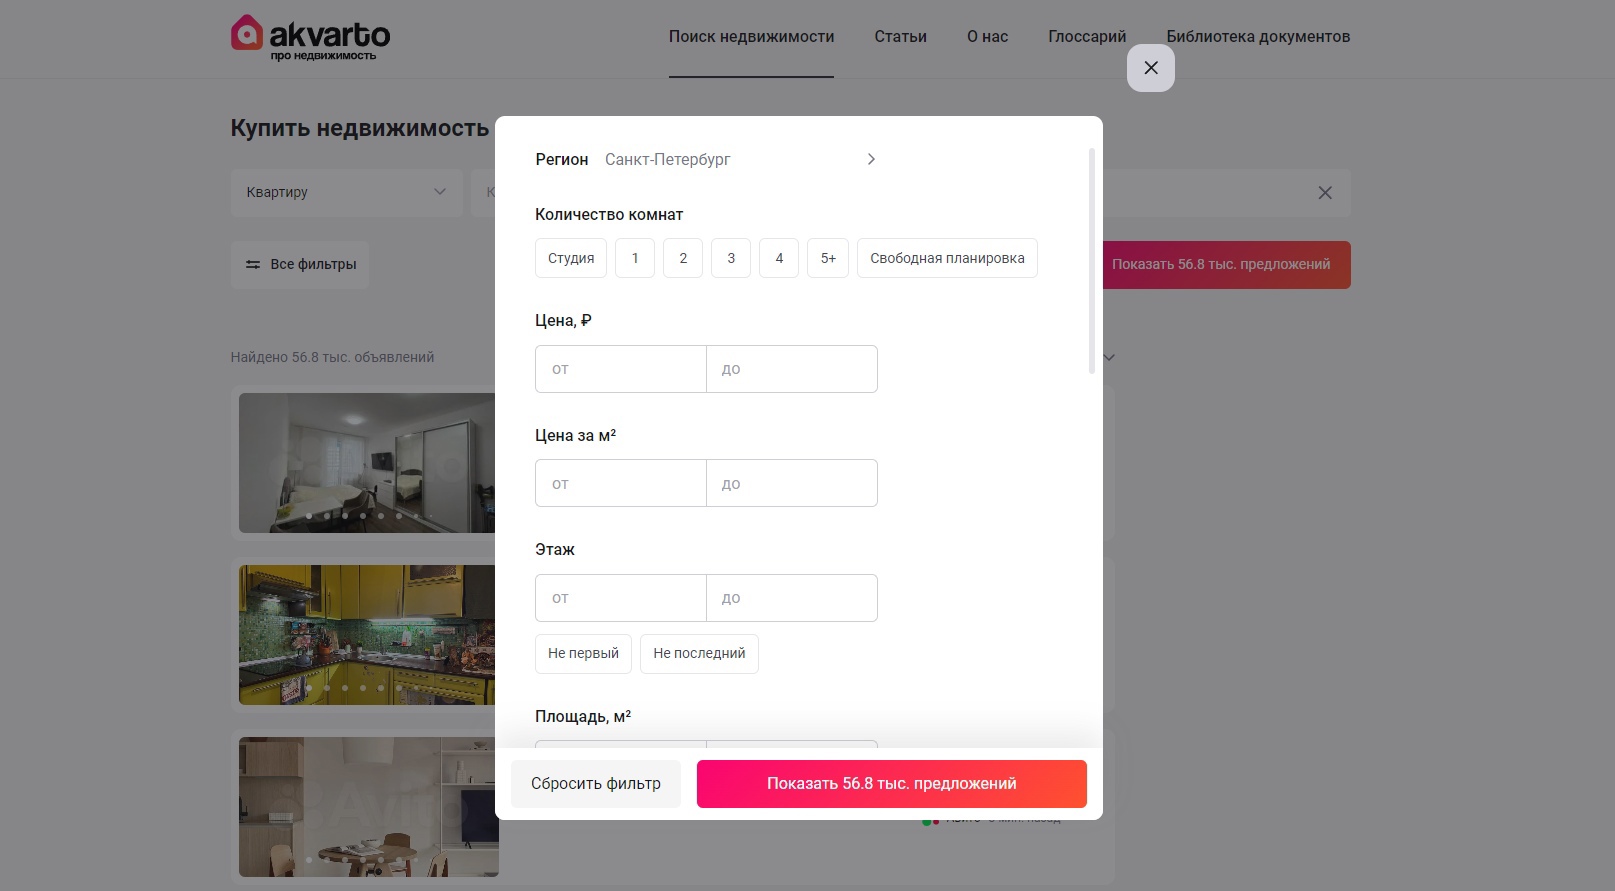Open second listing yellow kitchen photo
The height and width of the screenshot is (891, 1615).
coord(367,635)
